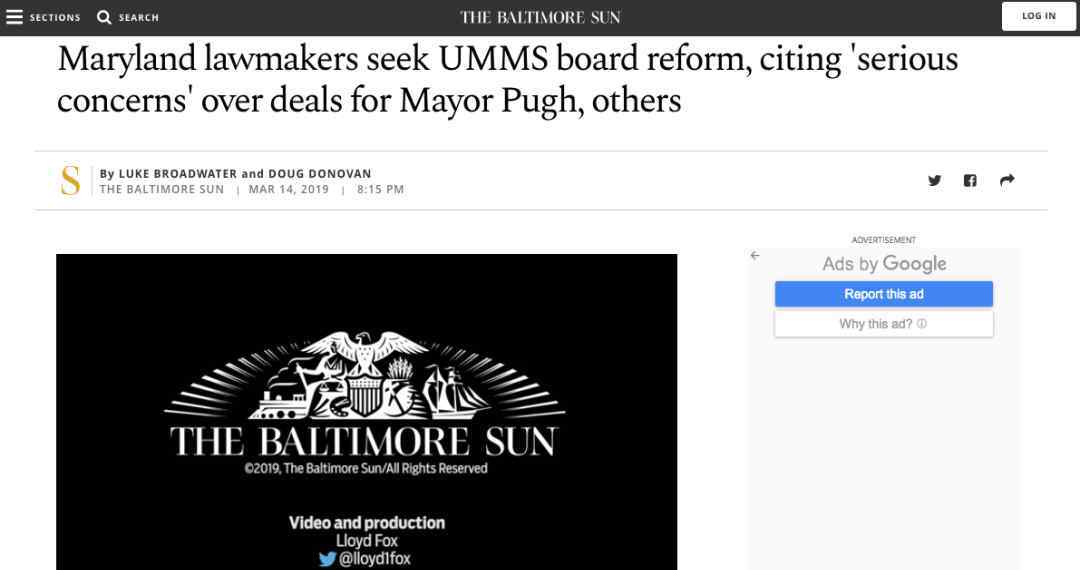Open the SECTIONS menu label
Screen dimensions: 1080x570
coord(55,17)
